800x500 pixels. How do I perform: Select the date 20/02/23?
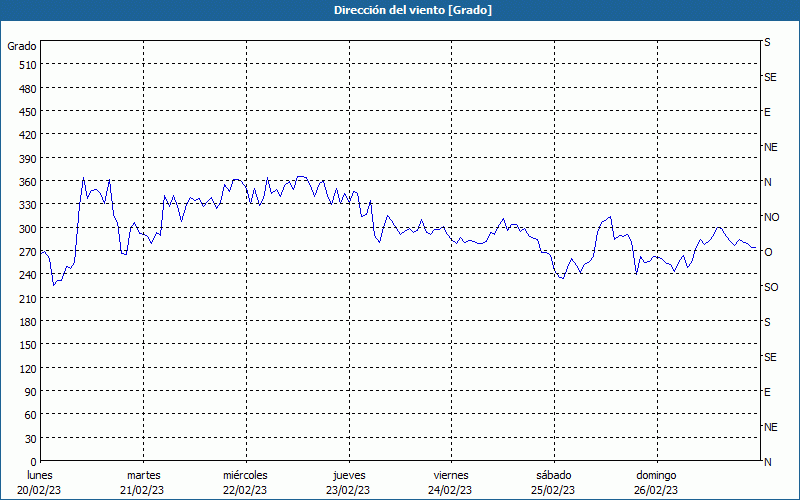(39, 490)
